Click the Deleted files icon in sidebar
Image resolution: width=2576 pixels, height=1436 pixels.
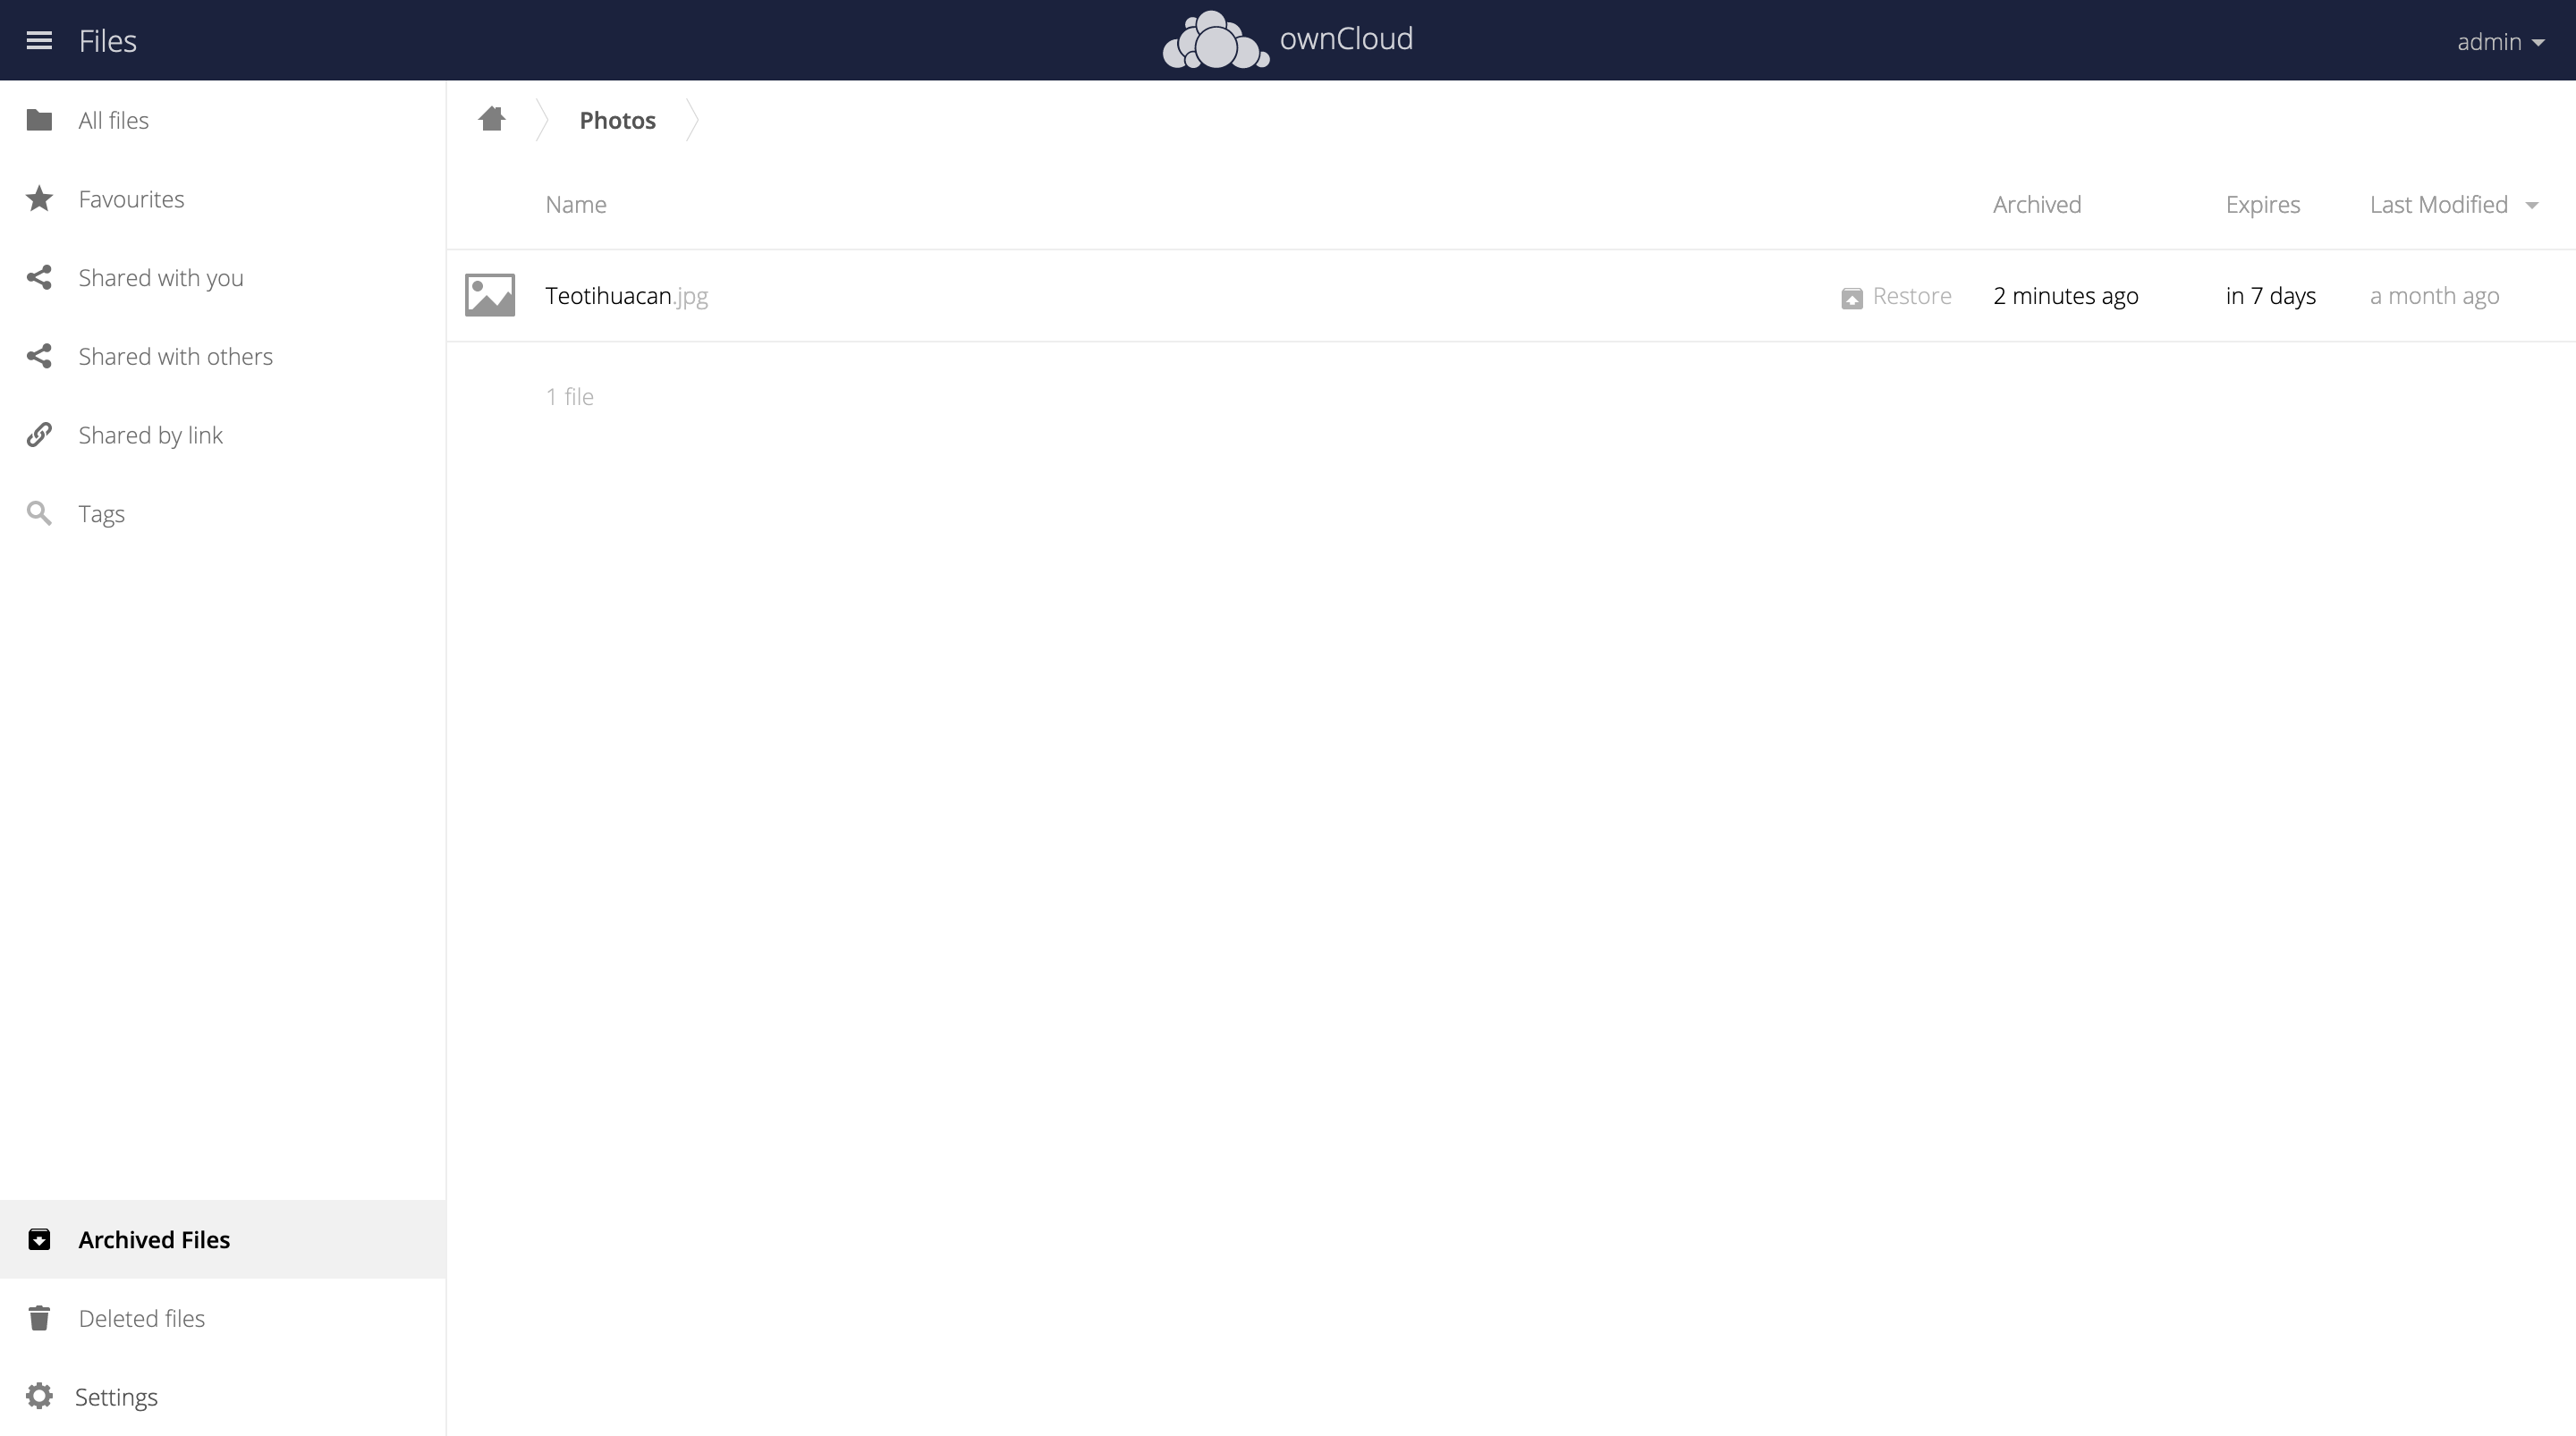coord(38,1317)
